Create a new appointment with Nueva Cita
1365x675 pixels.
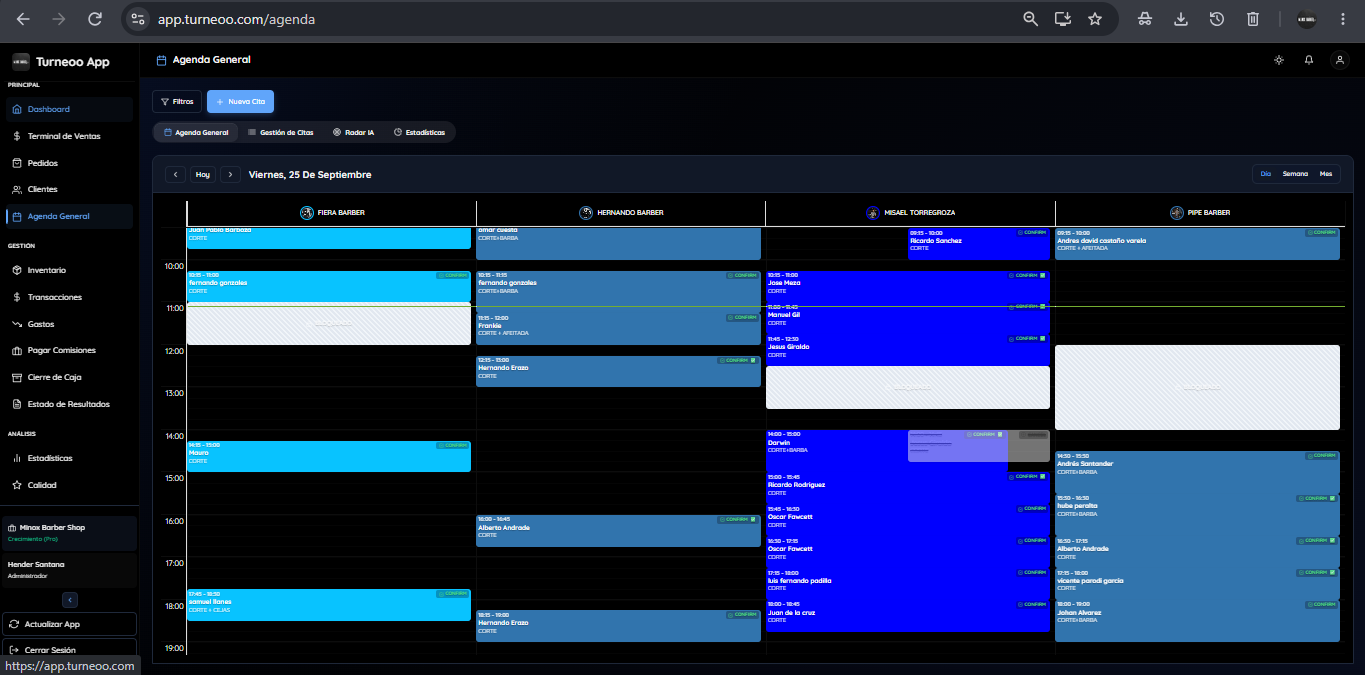(x=240, y=101)
